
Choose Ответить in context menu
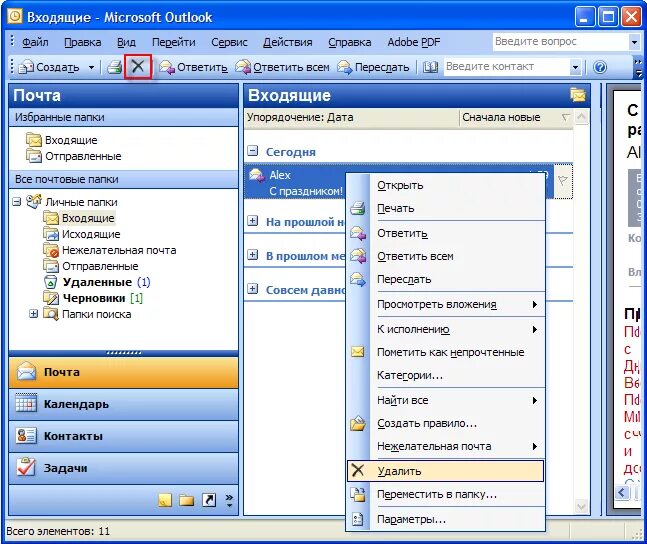tap(446, 234)
